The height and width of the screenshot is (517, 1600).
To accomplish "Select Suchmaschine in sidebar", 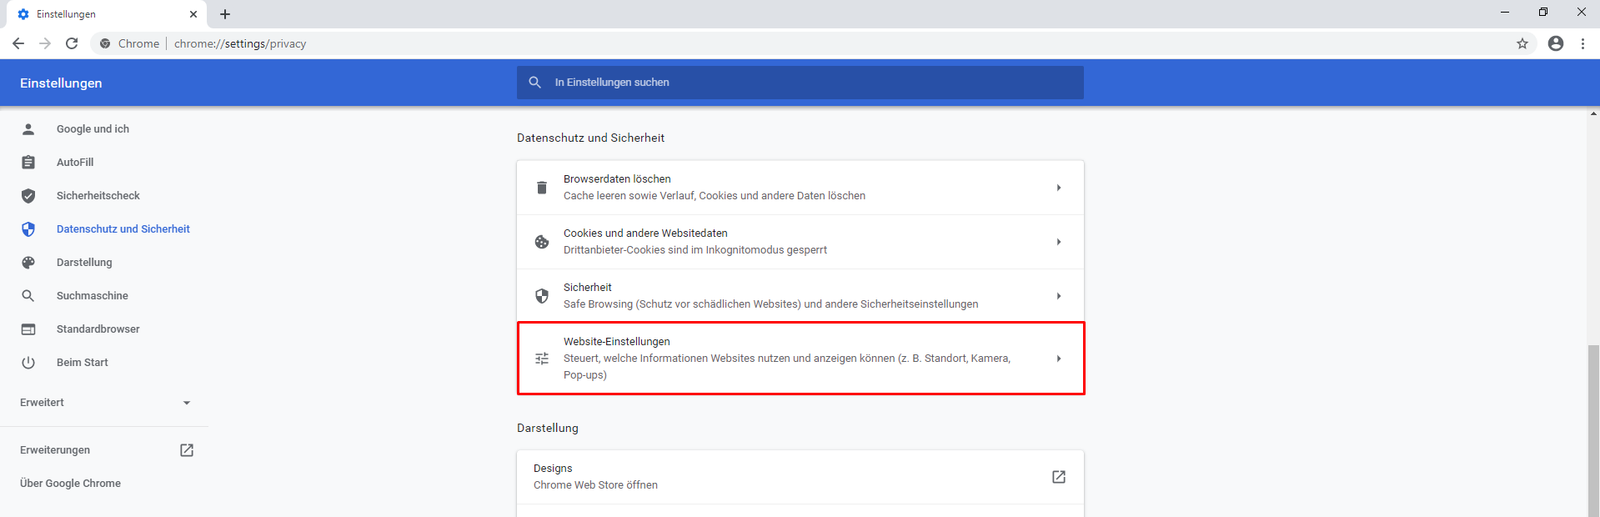I will [x=92, y=296].
